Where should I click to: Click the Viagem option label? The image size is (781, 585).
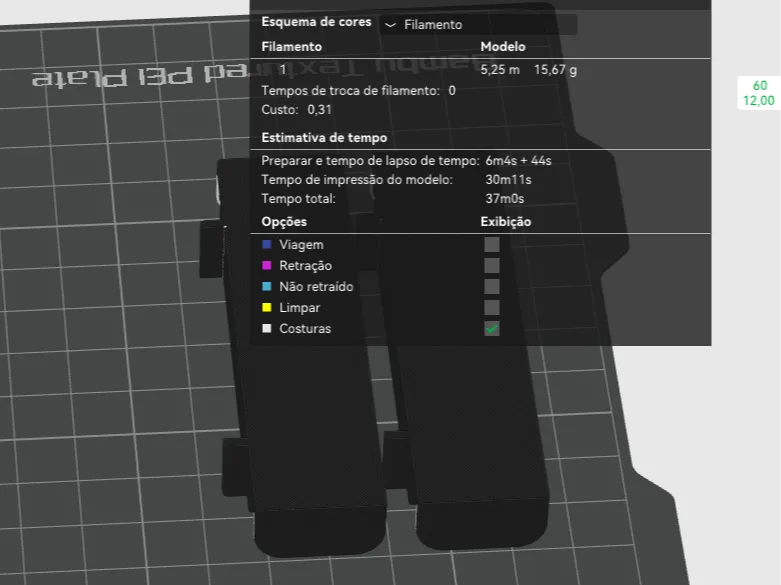[301, 245]
